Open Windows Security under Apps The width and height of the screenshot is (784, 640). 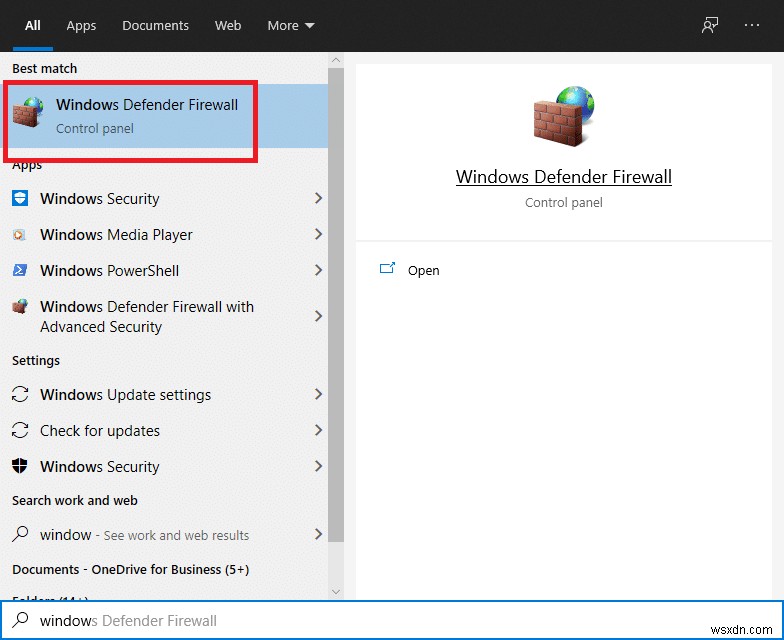(x=164, y=198)
